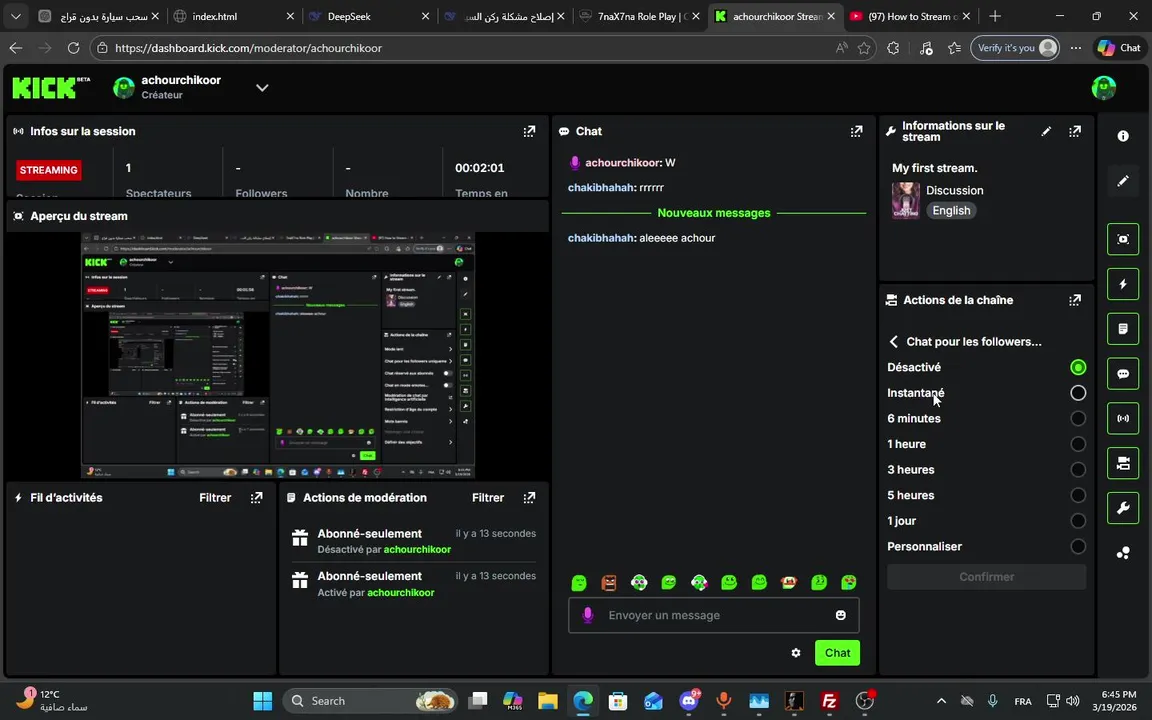Switch to the 7naX7na Role Play tab
Screen dimensions: 1152x720
click(639, 16)
